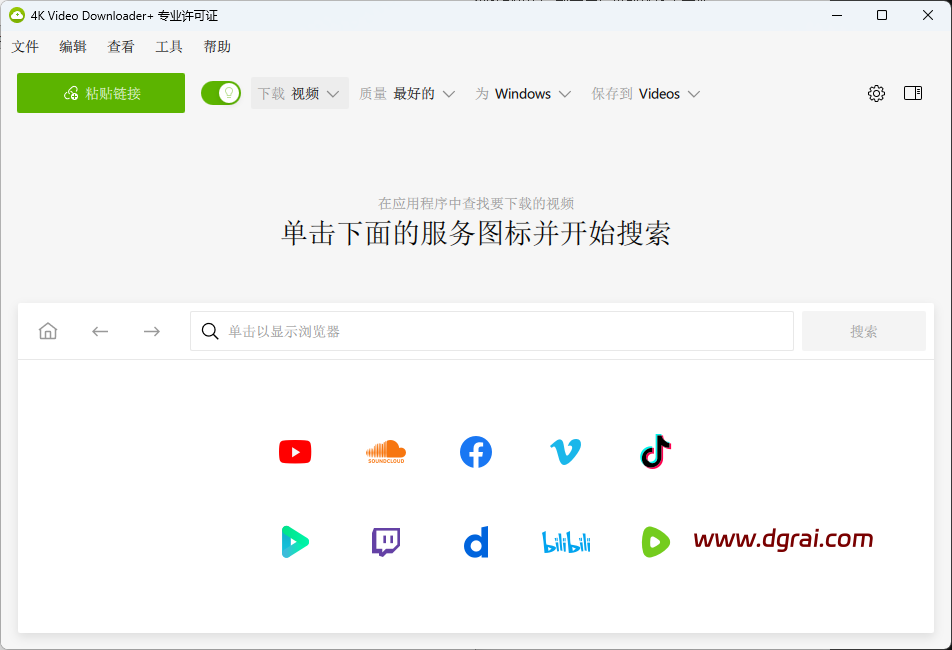This screenshot has width=952, height=650.
Task: Open the 帮助 menu
Action: 217,47
